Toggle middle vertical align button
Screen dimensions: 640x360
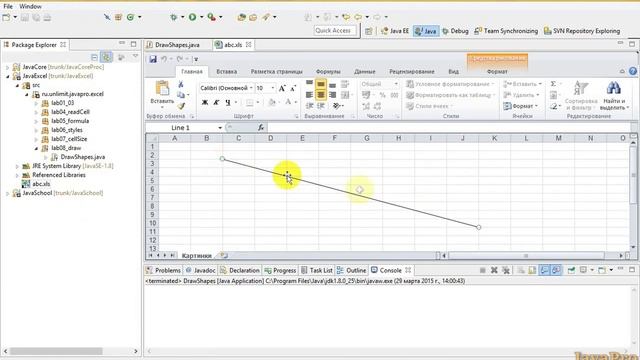(x=321, y=84)
